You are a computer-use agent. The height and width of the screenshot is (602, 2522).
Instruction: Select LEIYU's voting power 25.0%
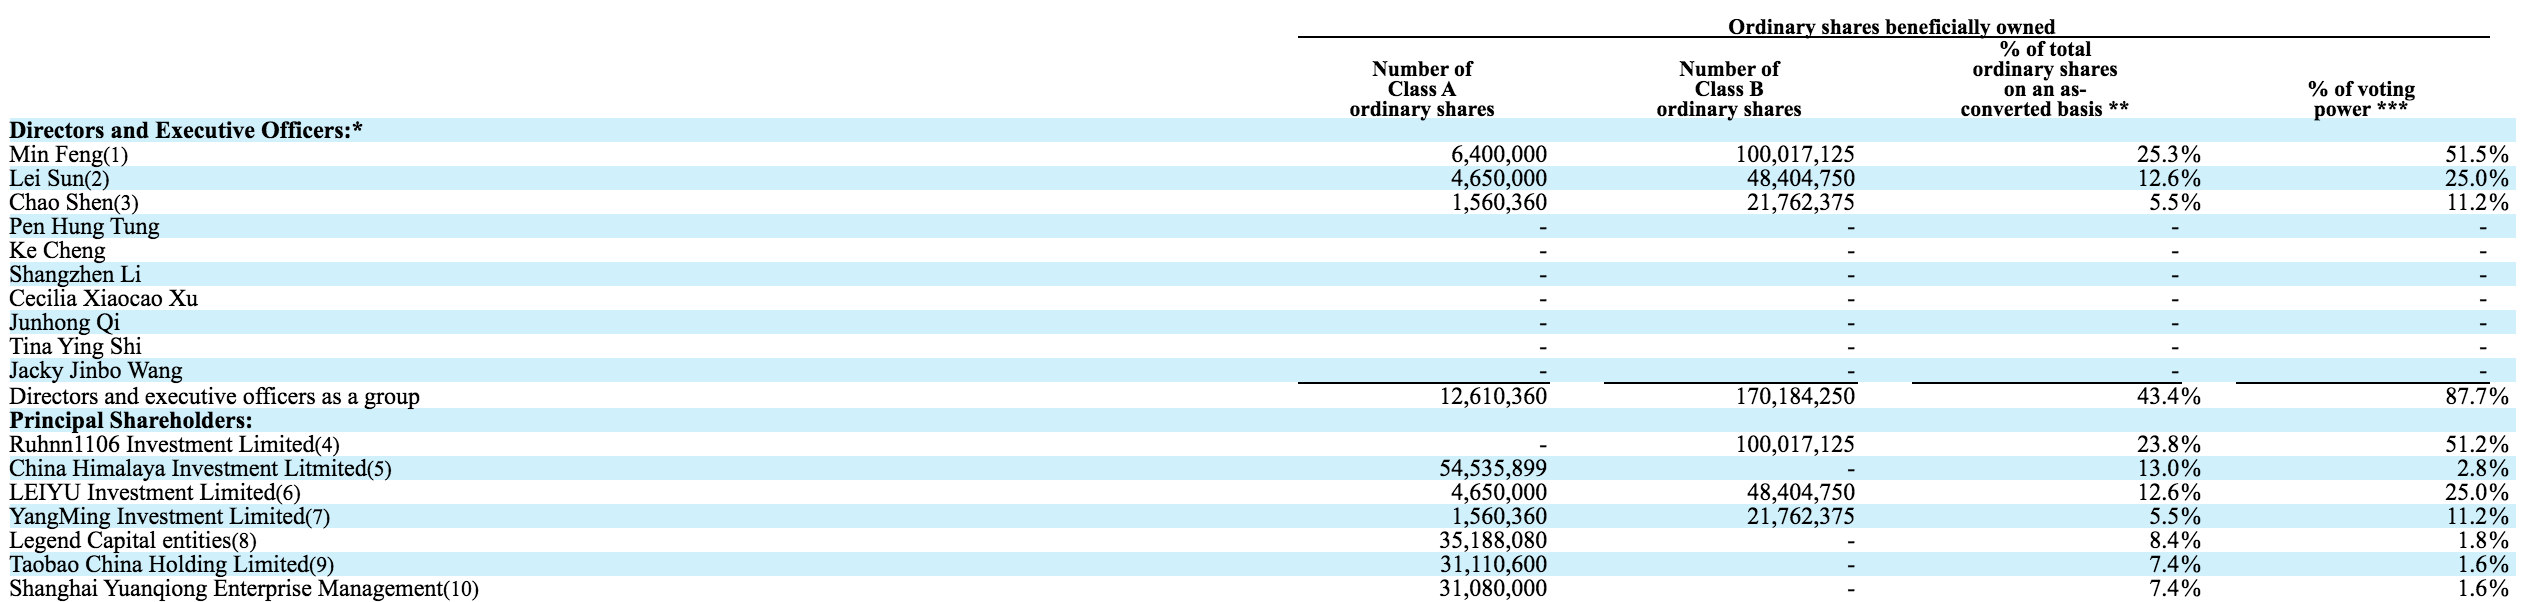[x=2477, y=493]
